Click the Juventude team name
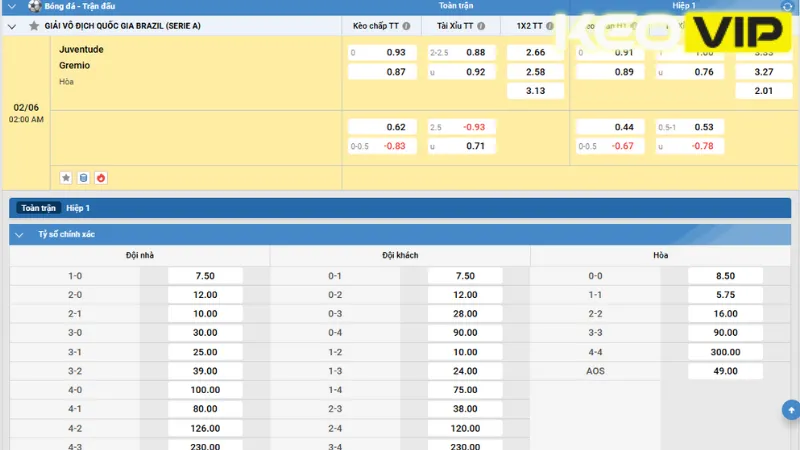The image size is (800, 450). coord(80,49)
